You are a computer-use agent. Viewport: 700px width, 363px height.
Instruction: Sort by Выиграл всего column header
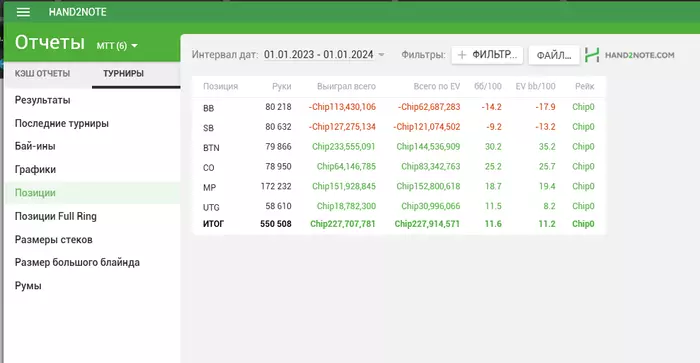click(x=346, y=86)
